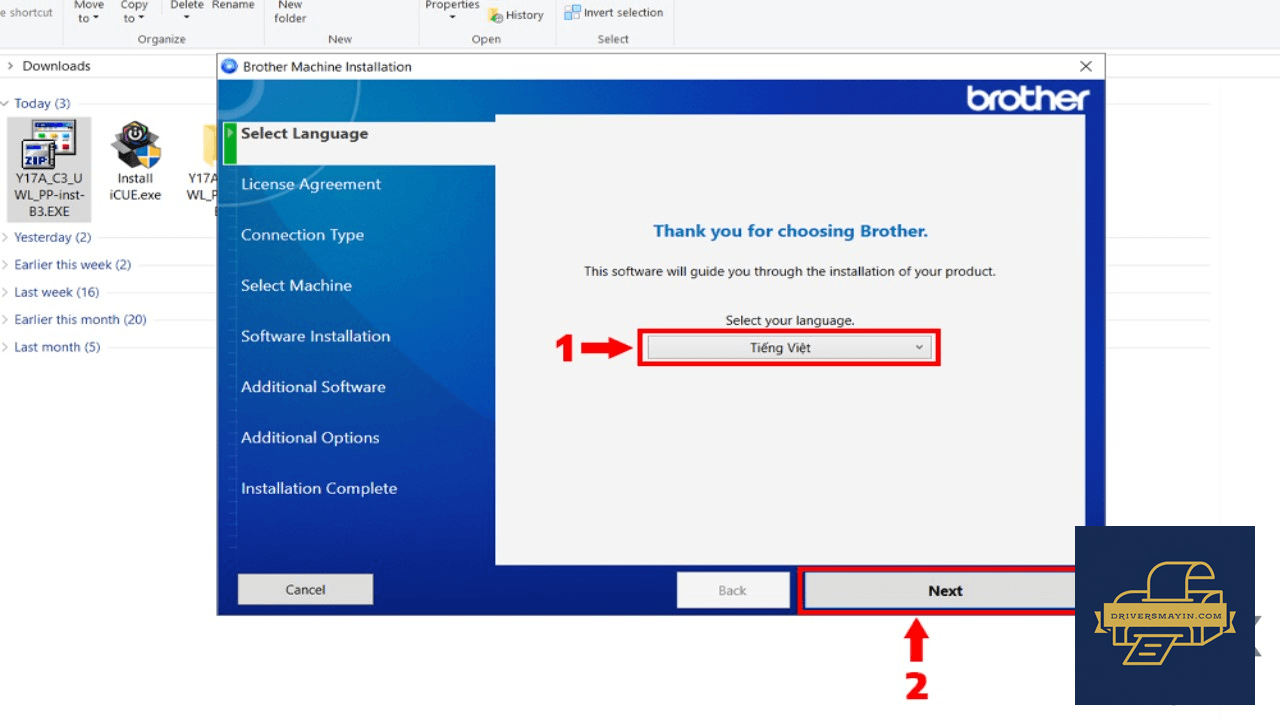1280x720 pixels.
Task: Click the Brother installer title bar icon
Action: pyautogui.click(x=230, y=67)
